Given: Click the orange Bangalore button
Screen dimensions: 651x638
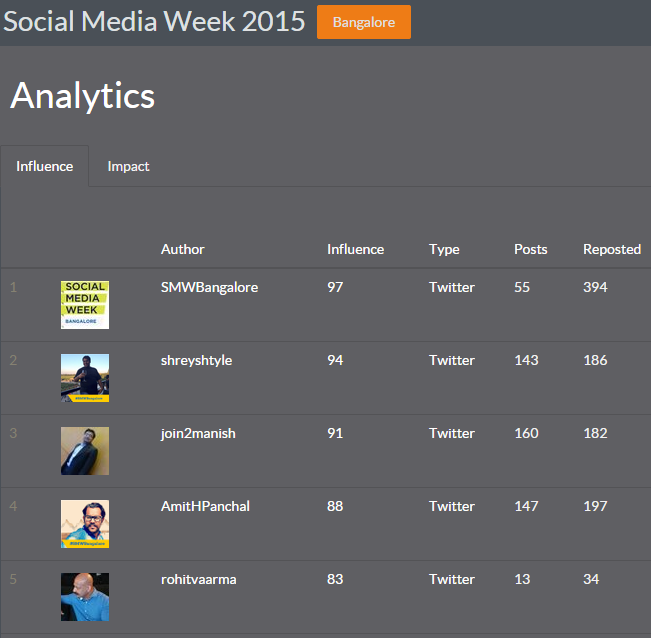Looking at the screenshot, I should point(364,22).
